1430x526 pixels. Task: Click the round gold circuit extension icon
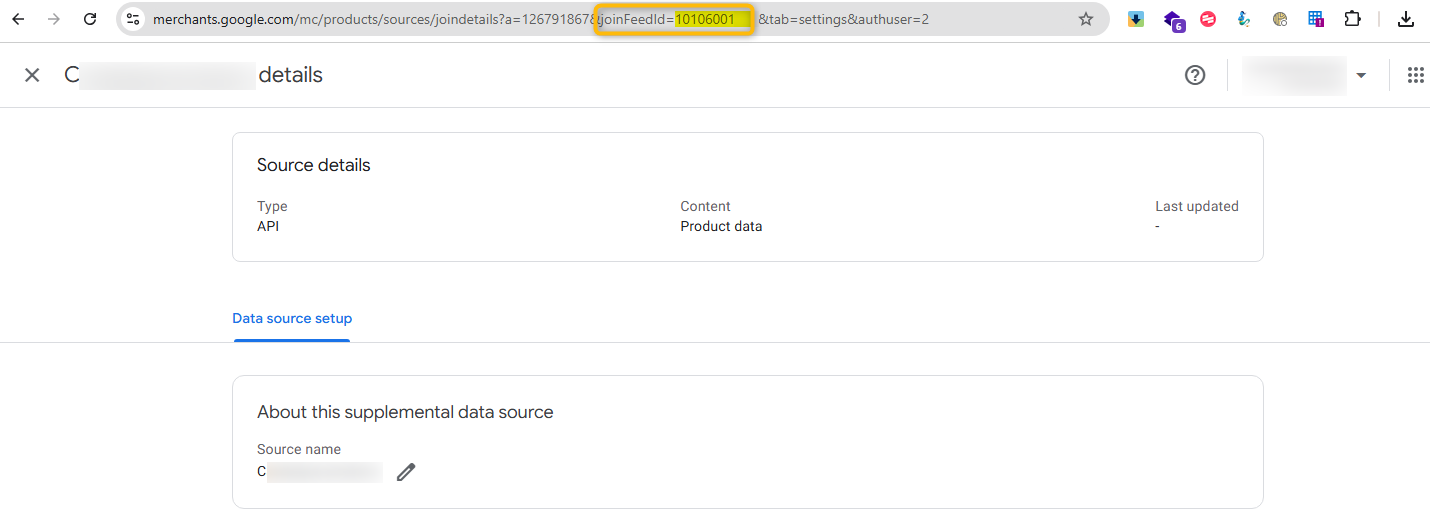[1279, 19]
